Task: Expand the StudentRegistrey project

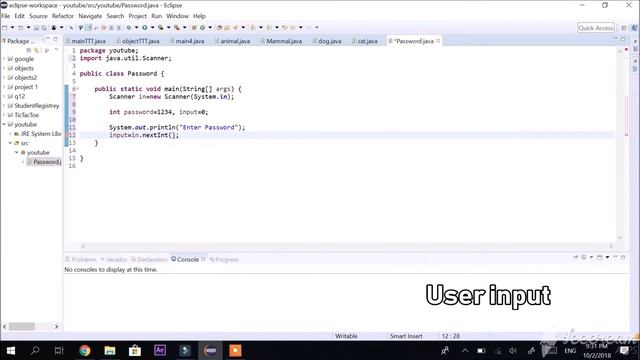Action: (x=4, y=106)
